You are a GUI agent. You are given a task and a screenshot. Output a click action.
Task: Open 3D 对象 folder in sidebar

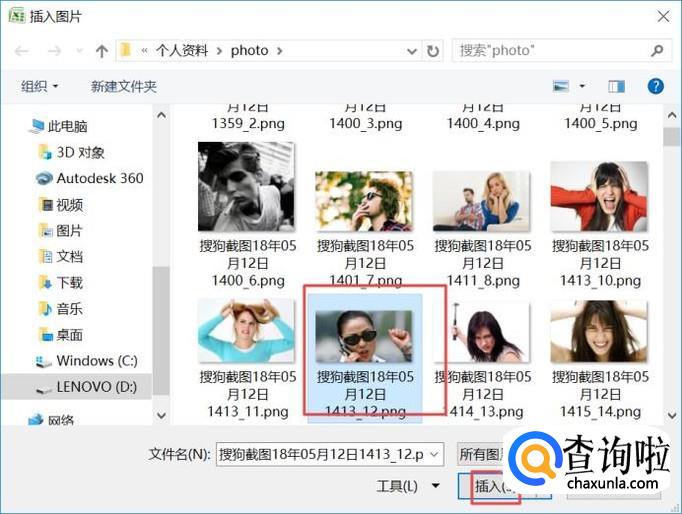[x=80, y=152]
